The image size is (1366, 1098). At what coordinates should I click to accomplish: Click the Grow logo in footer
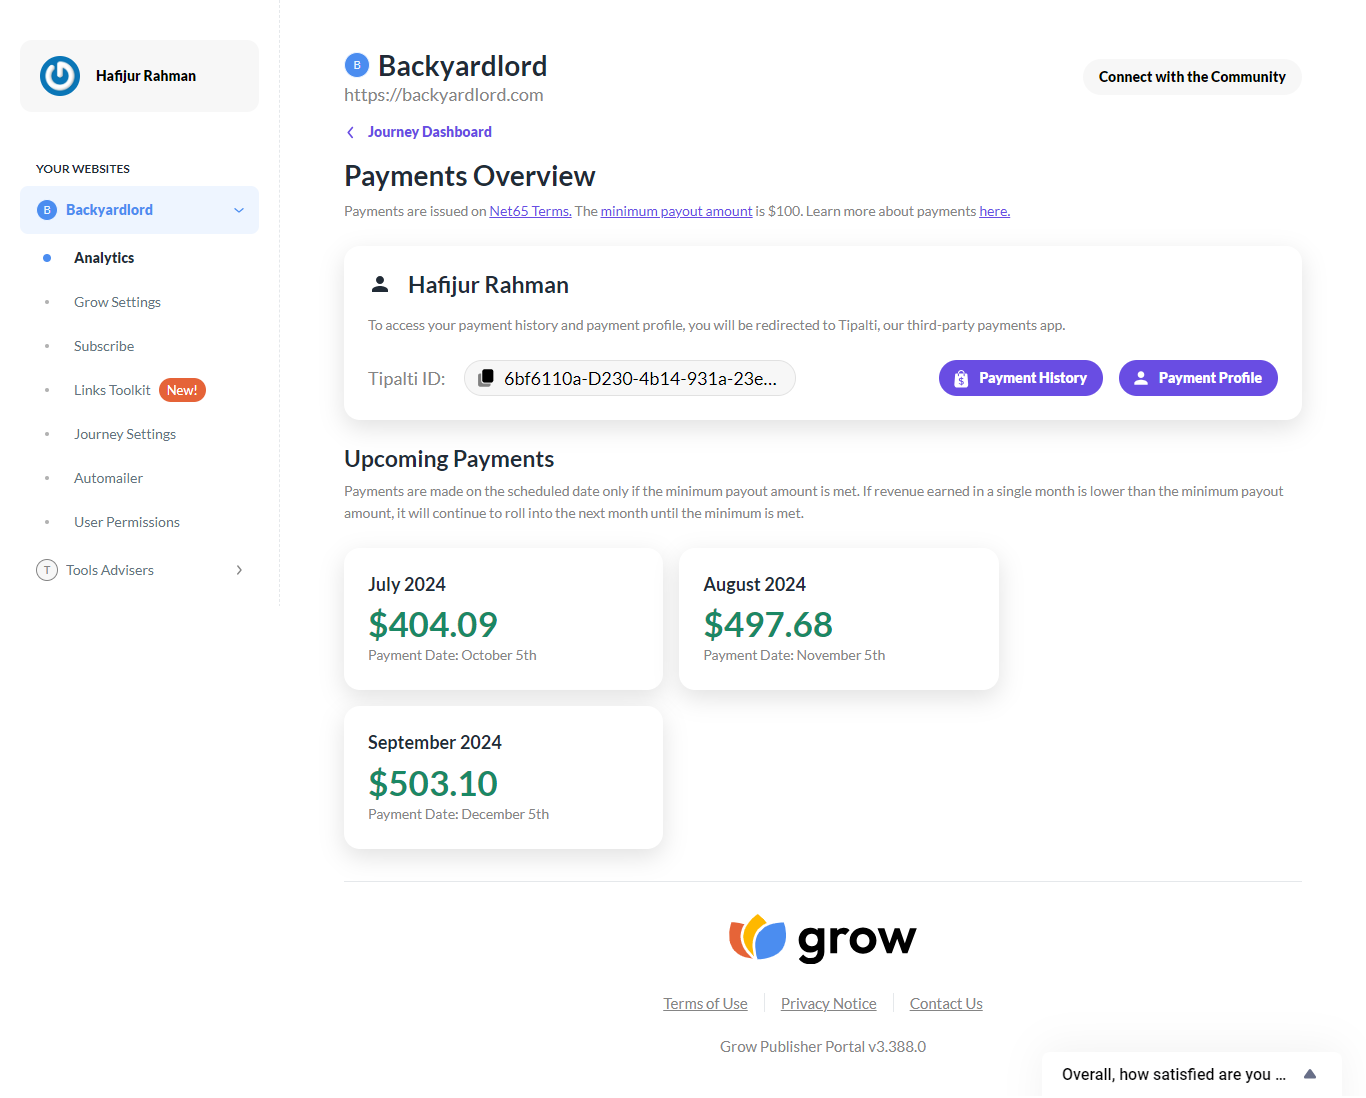click(x=822, y=938)
